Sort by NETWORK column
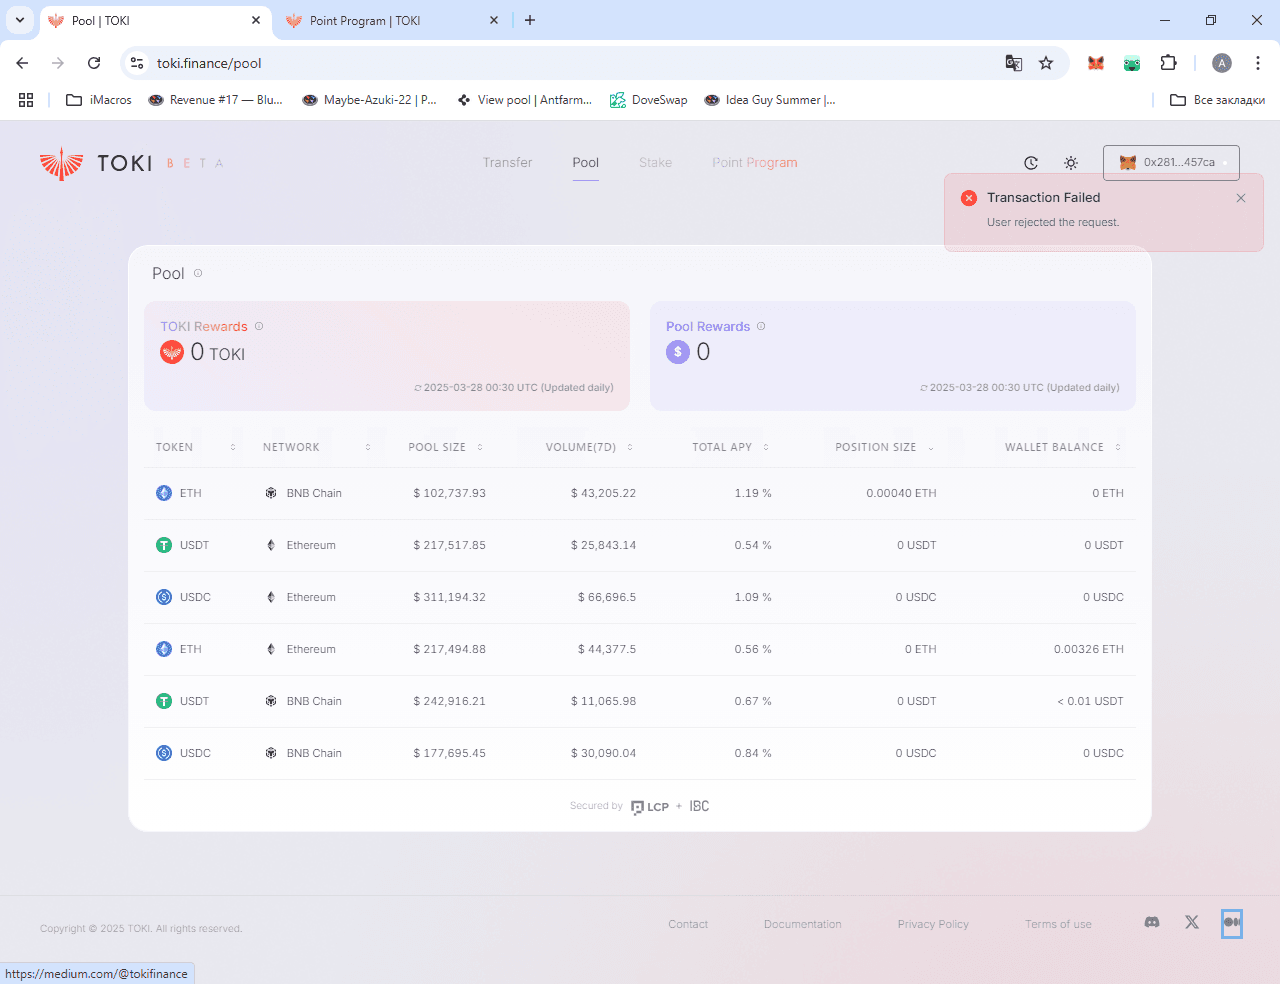 coord(368,447)
